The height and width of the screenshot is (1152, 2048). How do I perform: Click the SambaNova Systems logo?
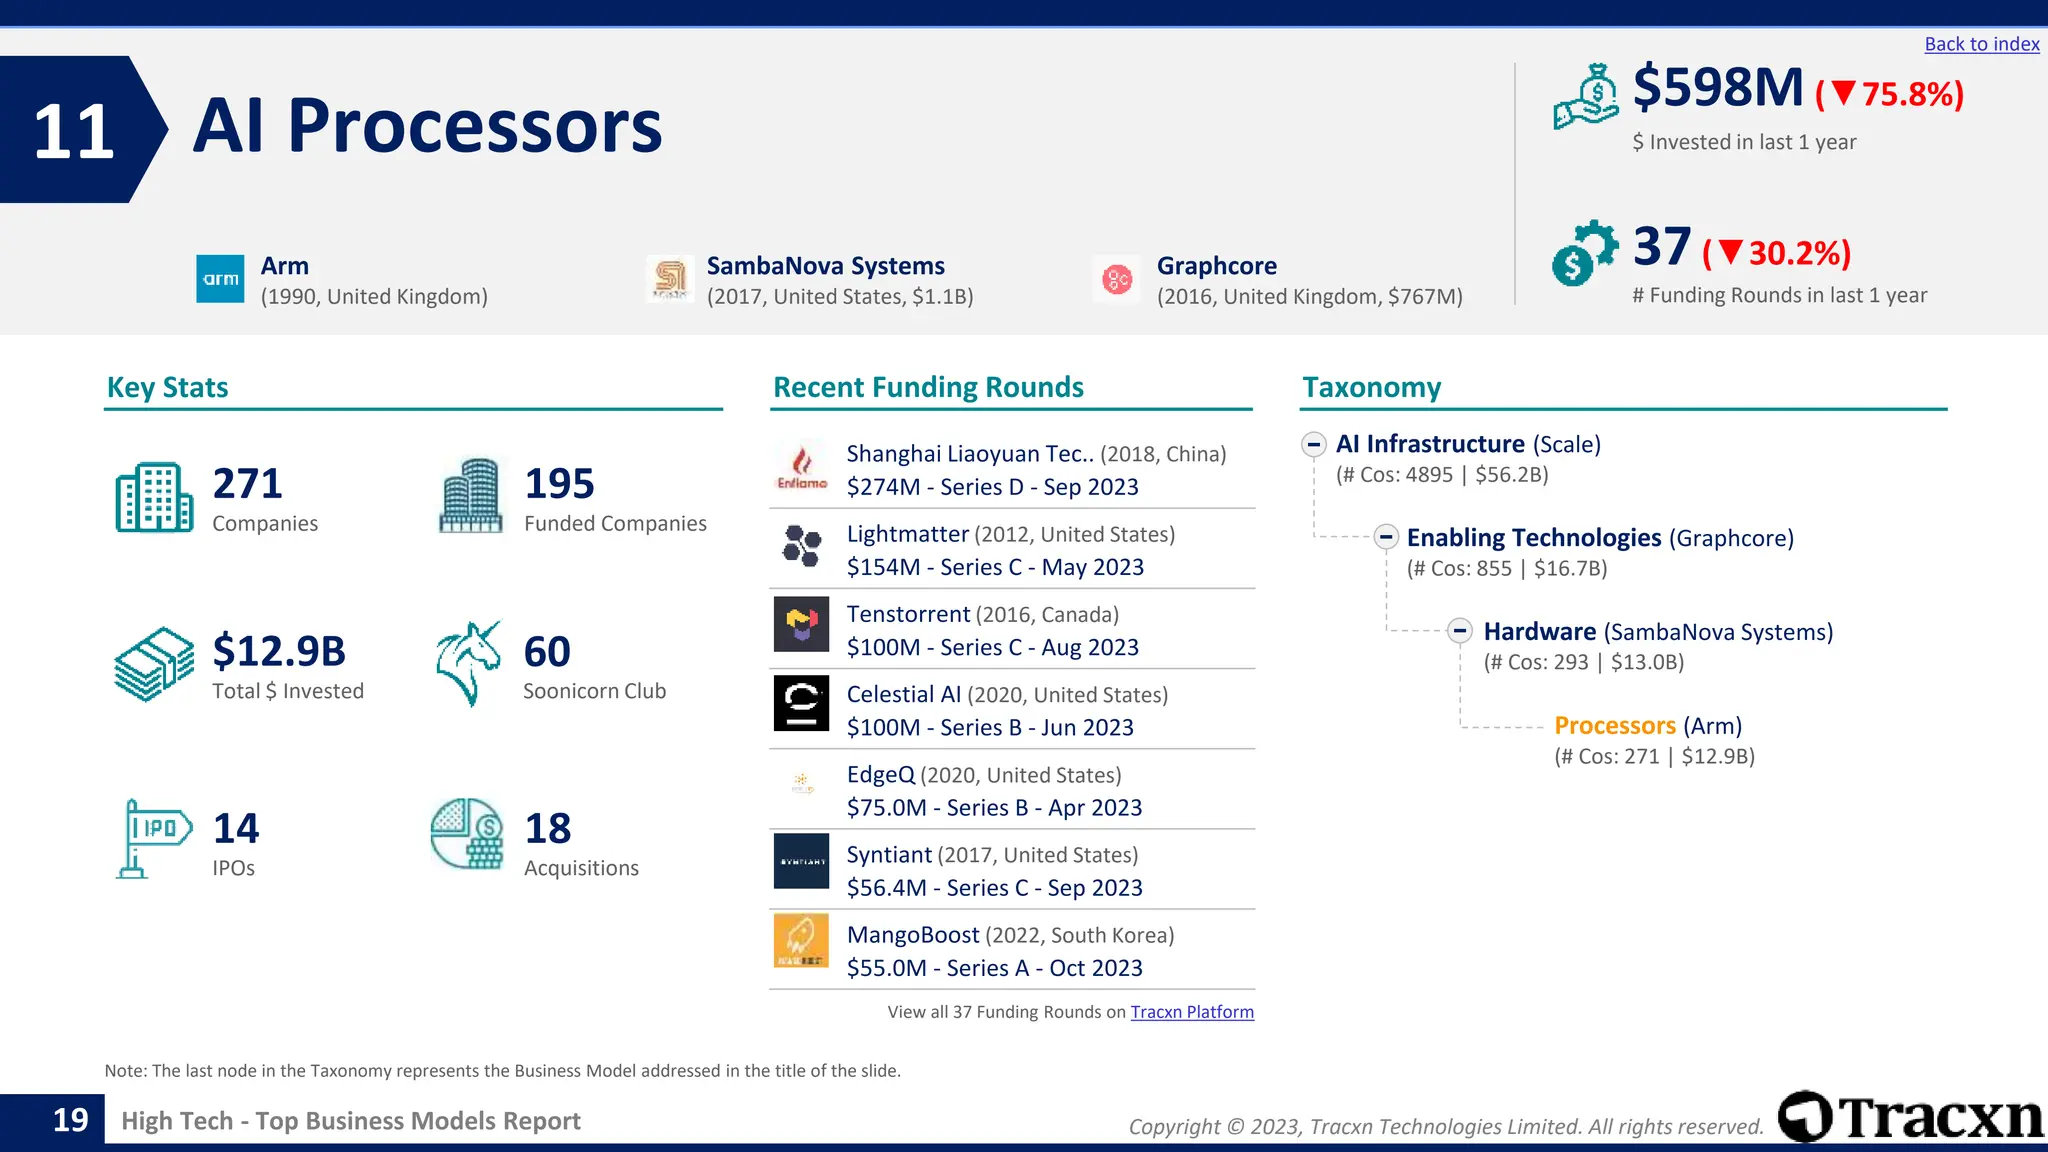pyautogui.click(x=670, y=279)
